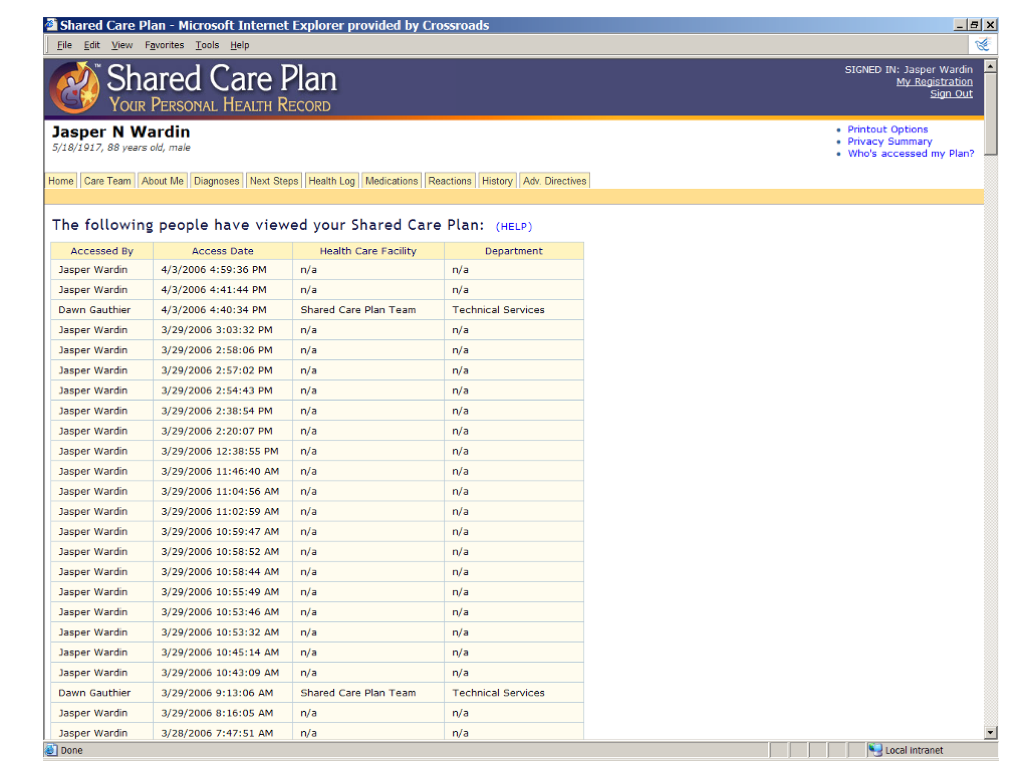The width and height of the screenshot is (1024, 768).
Task: Click Shared Care Plan Team in 3/29/2006 row
Action: point(358,693)
